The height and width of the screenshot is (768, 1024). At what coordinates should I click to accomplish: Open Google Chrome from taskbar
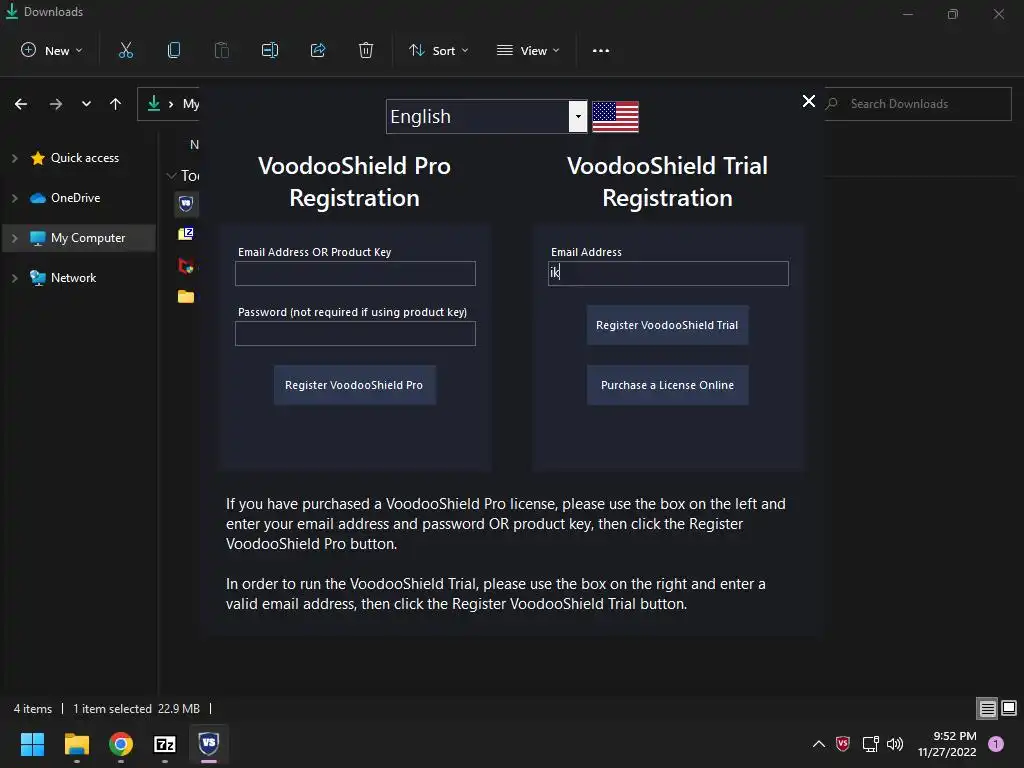pos(121,744)
